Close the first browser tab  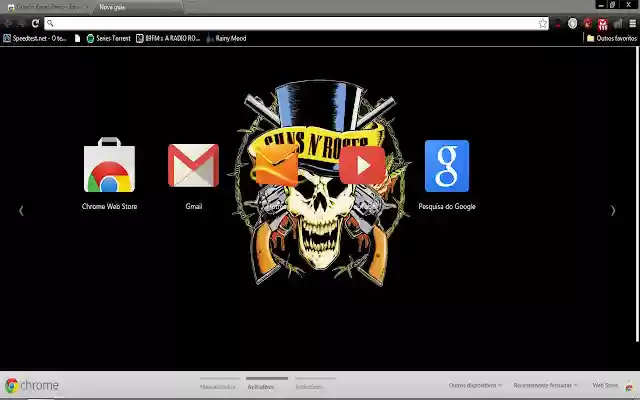point(86,7)
